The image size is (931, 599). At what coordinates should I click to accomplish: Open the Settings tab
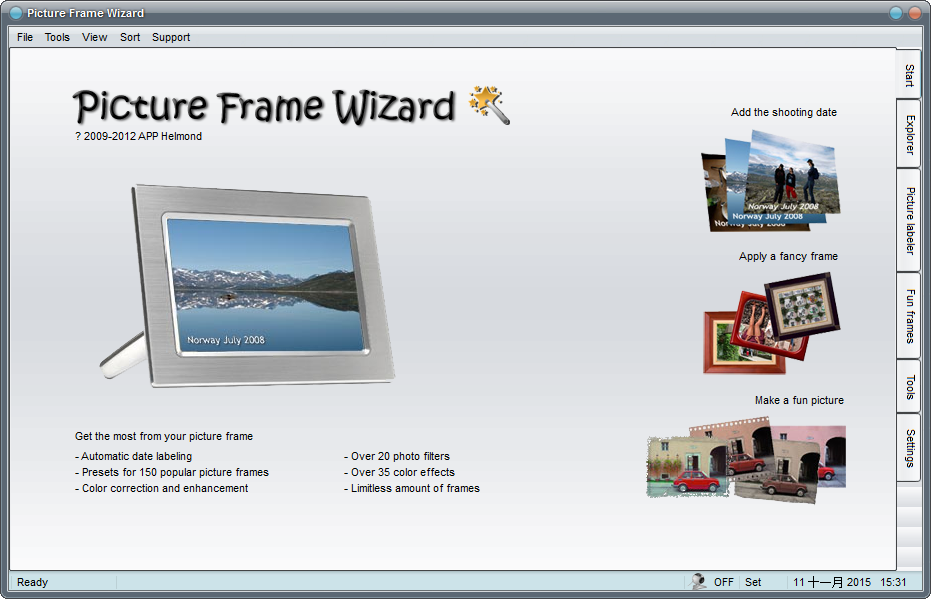(x=908, y=450)
